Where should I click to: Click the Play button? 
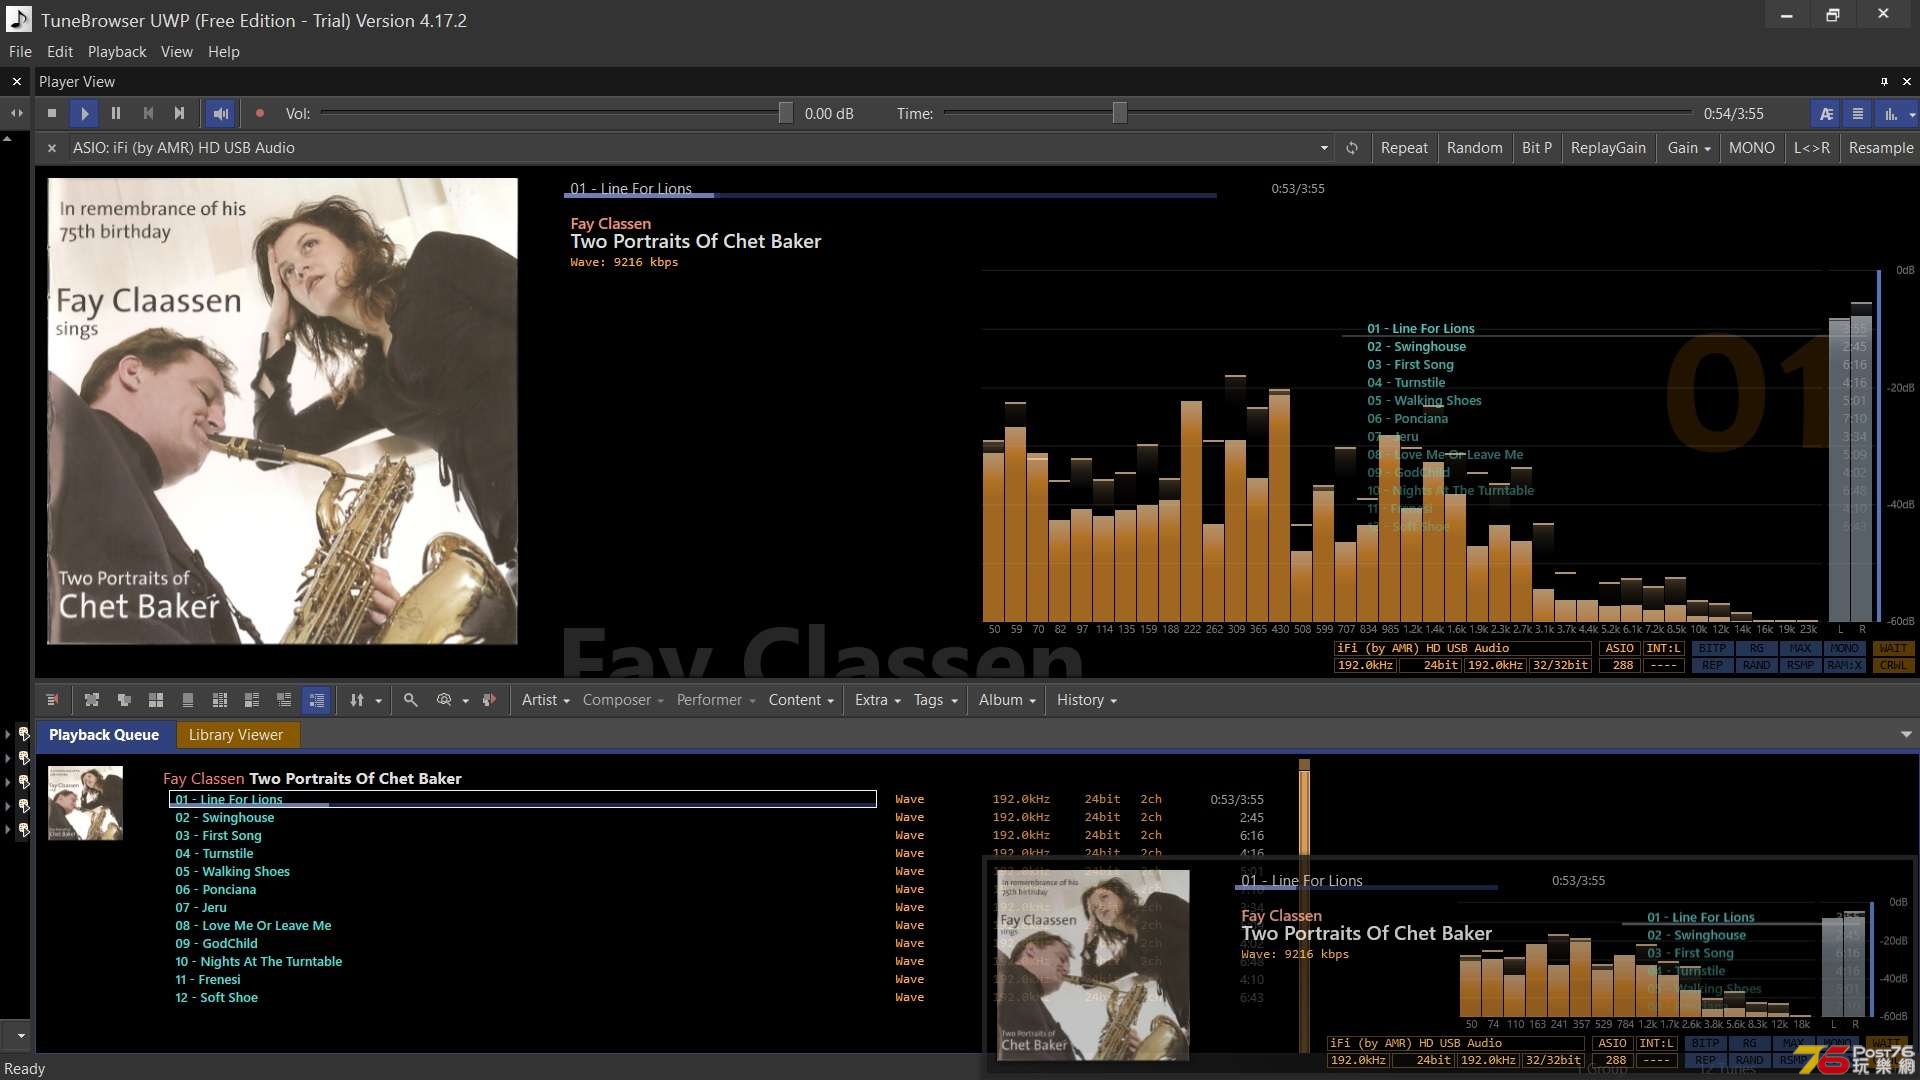point(84,113)
